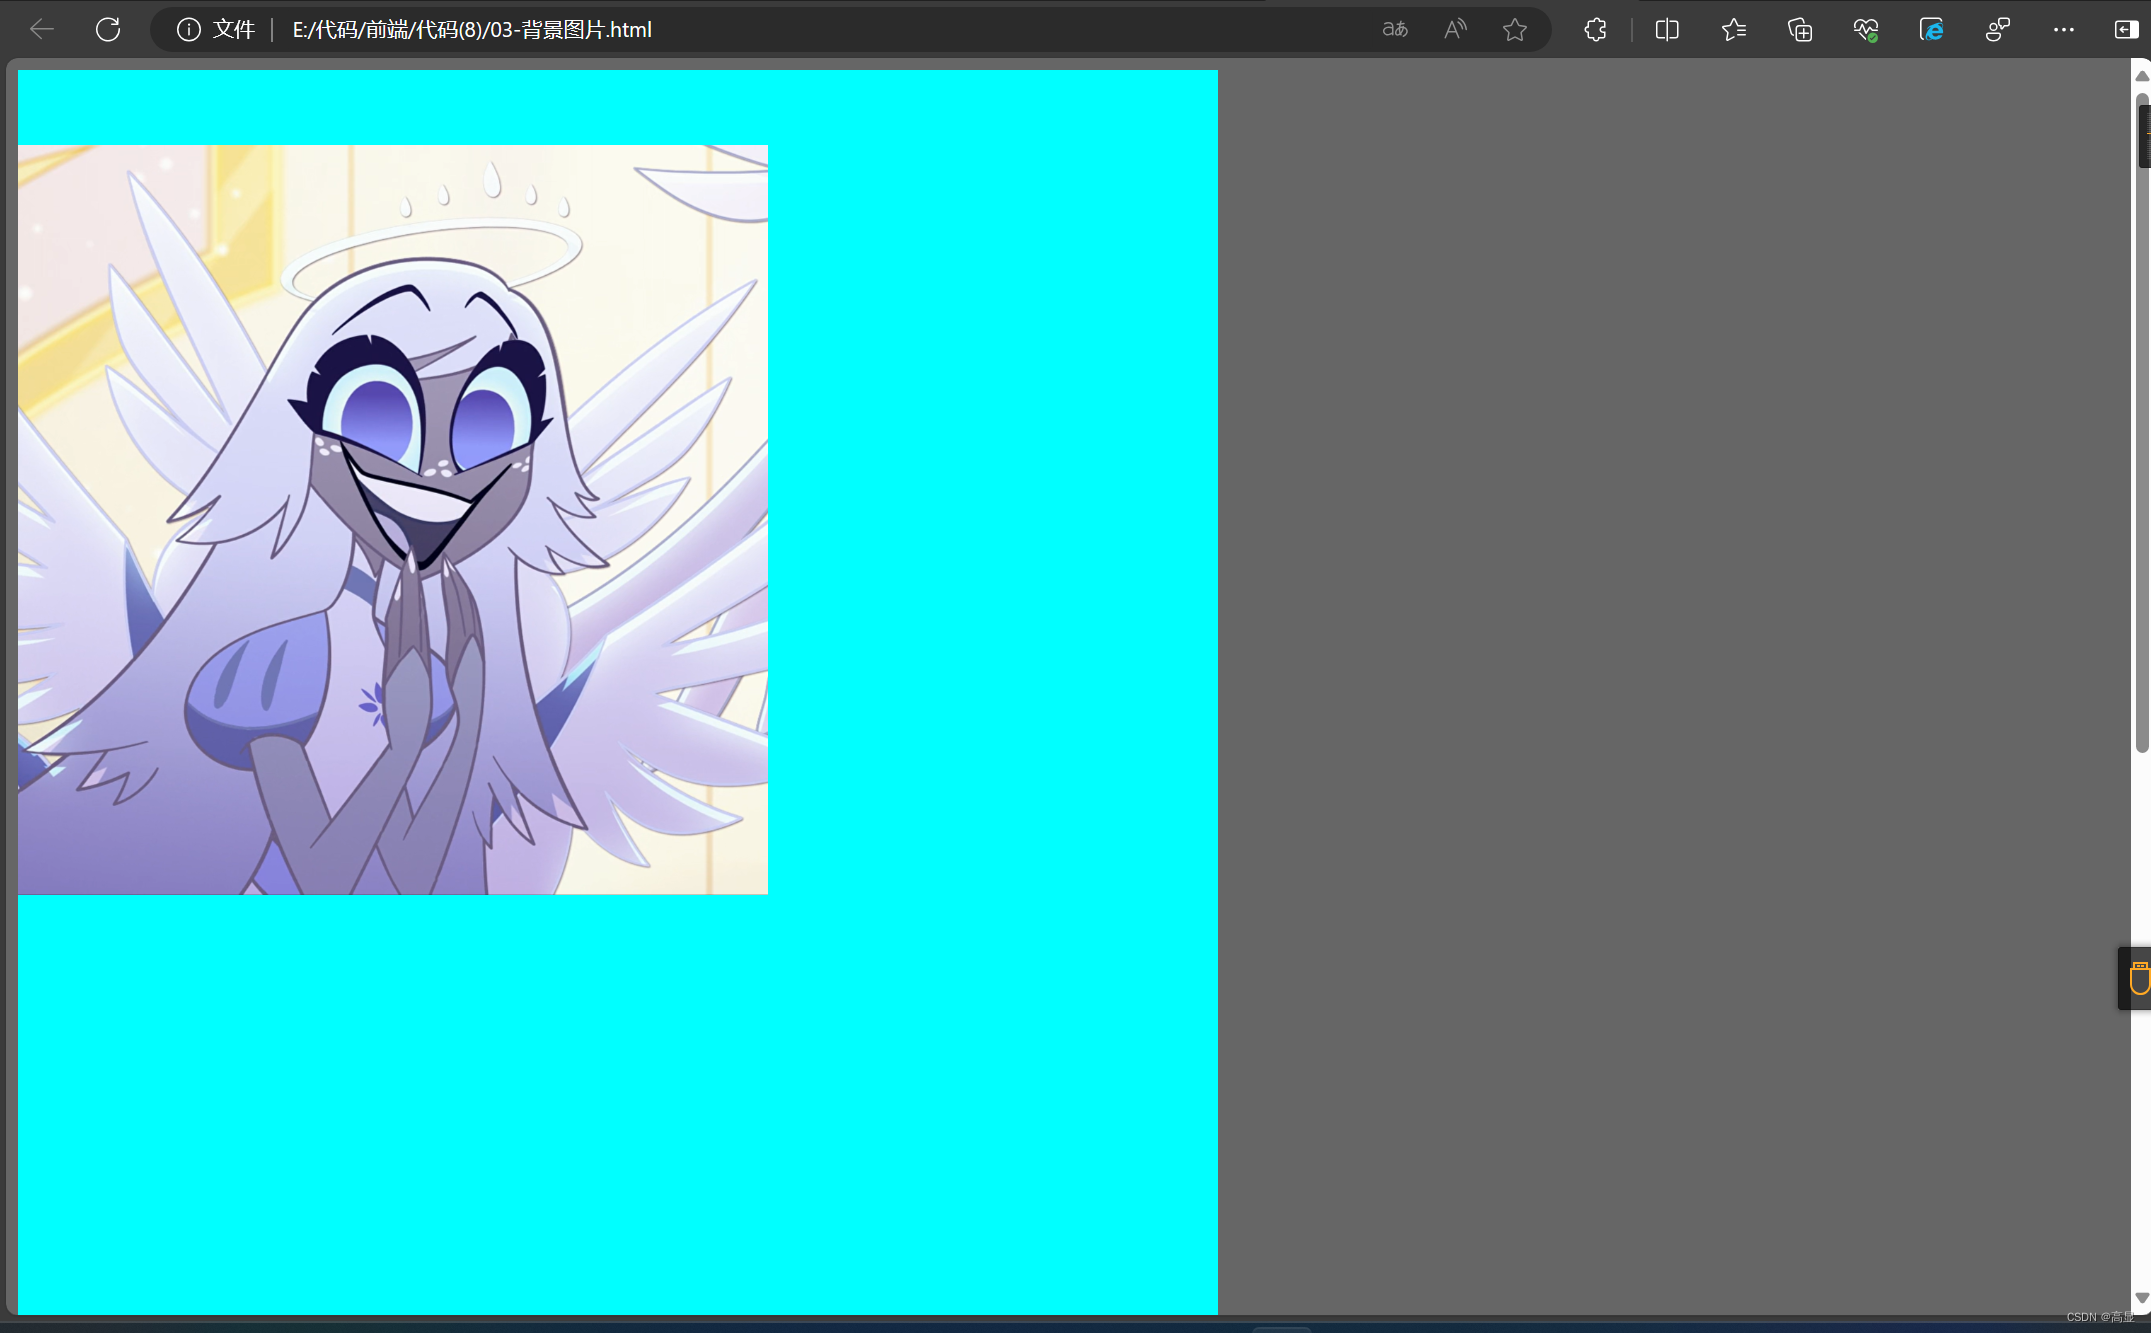Open Browser essentials heart icon
2151x1333 pixels.
1865,30
